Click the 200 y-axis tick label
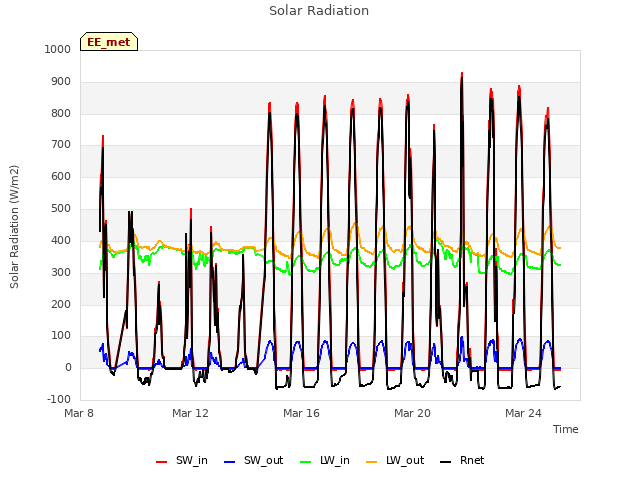Image resolution: width=640 pixels, height=480 pixels. (61, 304)
